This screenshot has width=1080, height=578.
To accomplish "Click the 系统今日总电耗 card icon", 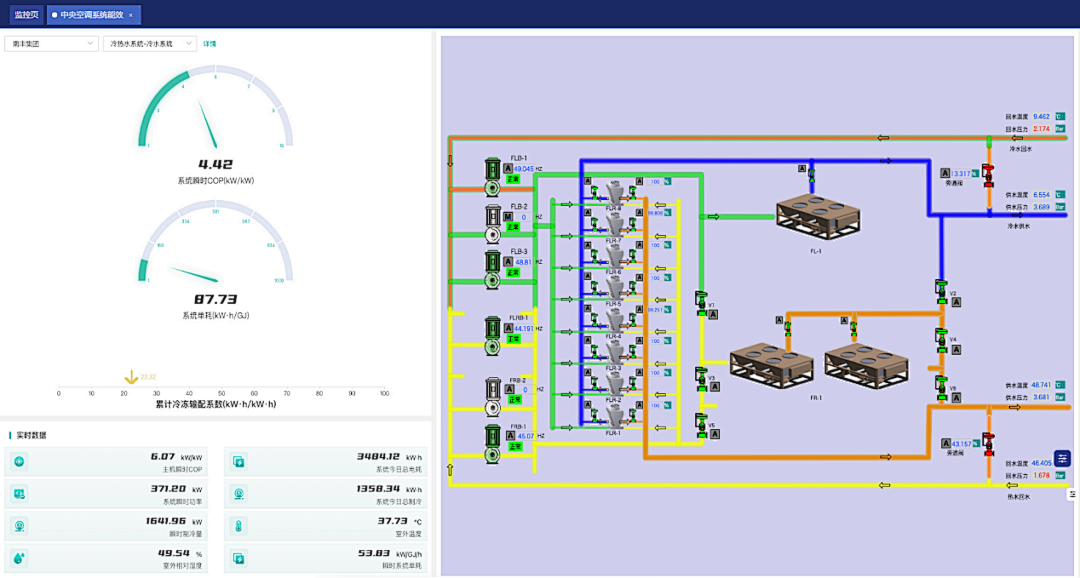I will [x=239, y=462].
